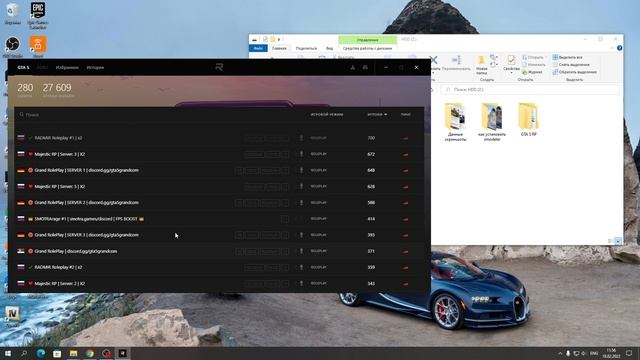Show hidden tray icons chevron
Image resolution: width=640 pixels, height=360 pixels.
pos(560,353)
